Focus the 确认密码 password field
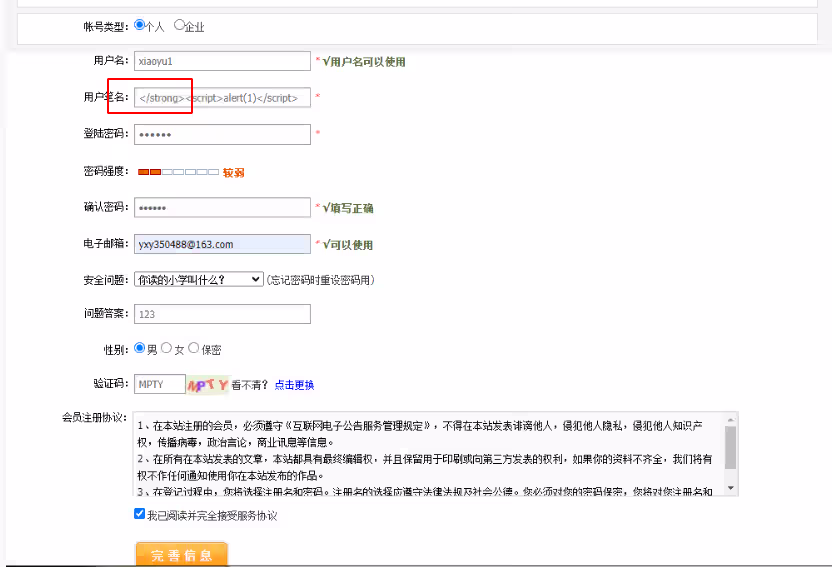The image size is (832, 567). (222, 207)
